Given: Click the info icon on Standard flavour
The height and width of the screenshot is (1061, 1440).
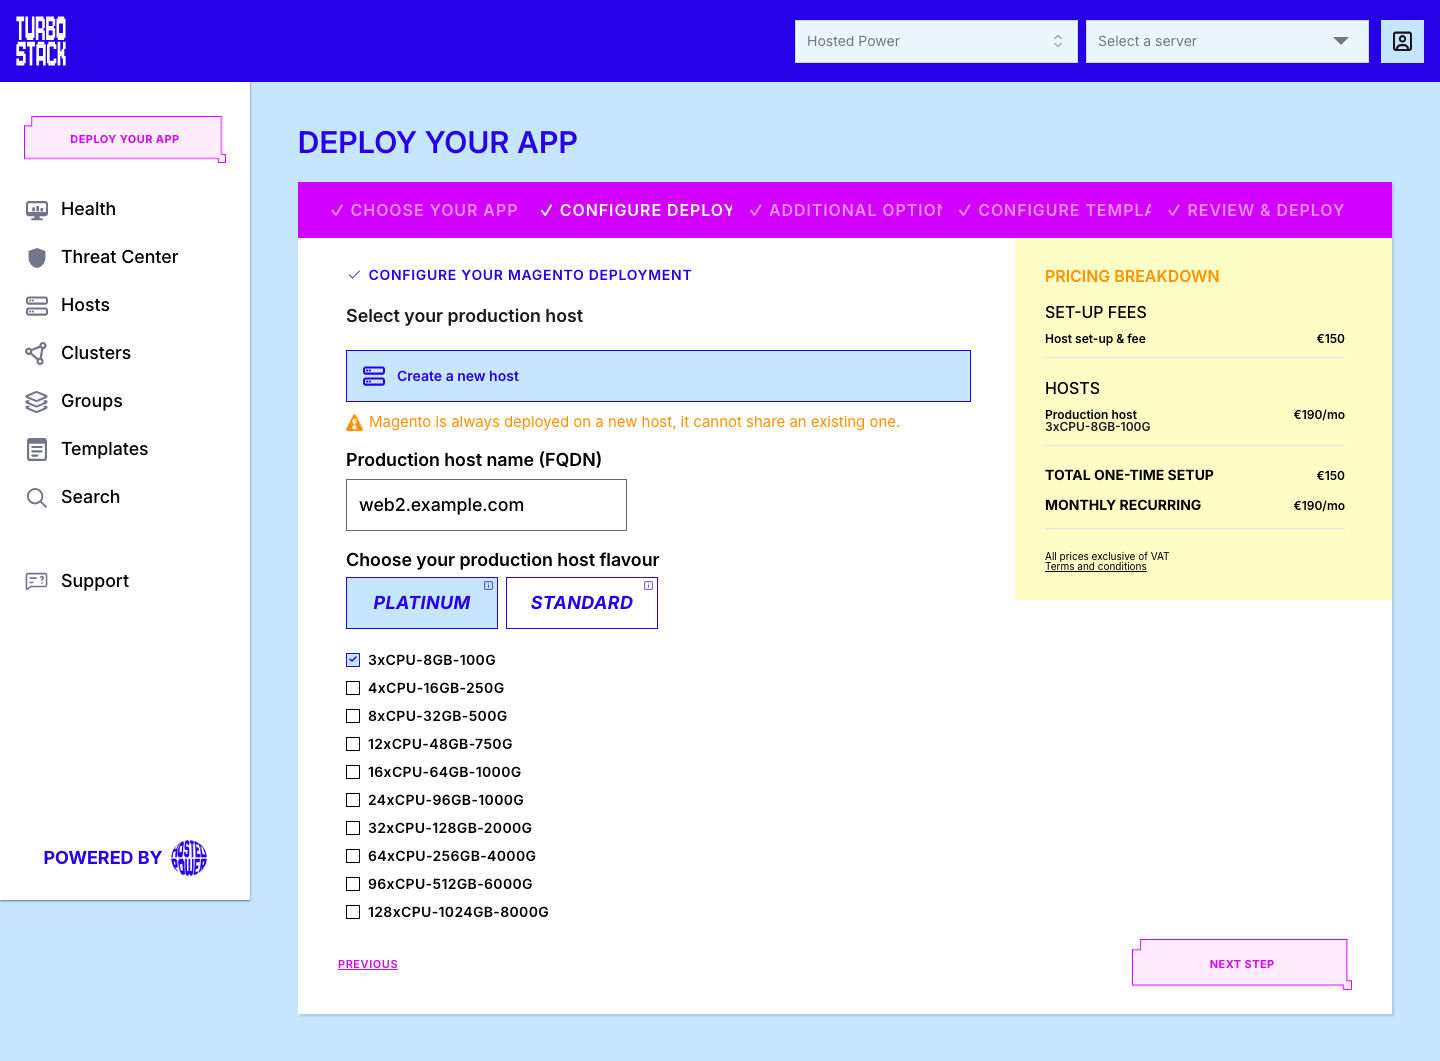Looking at the screenshot, I should click(649, 586).
